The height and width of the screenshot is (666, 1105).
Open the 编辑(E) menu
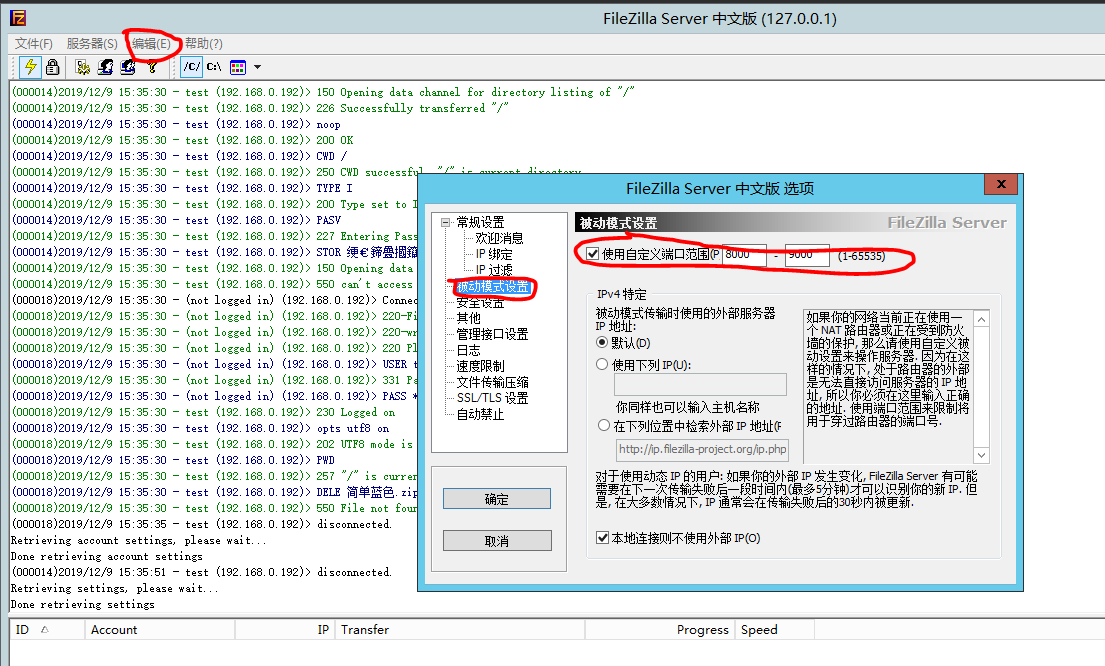point(152,44)
